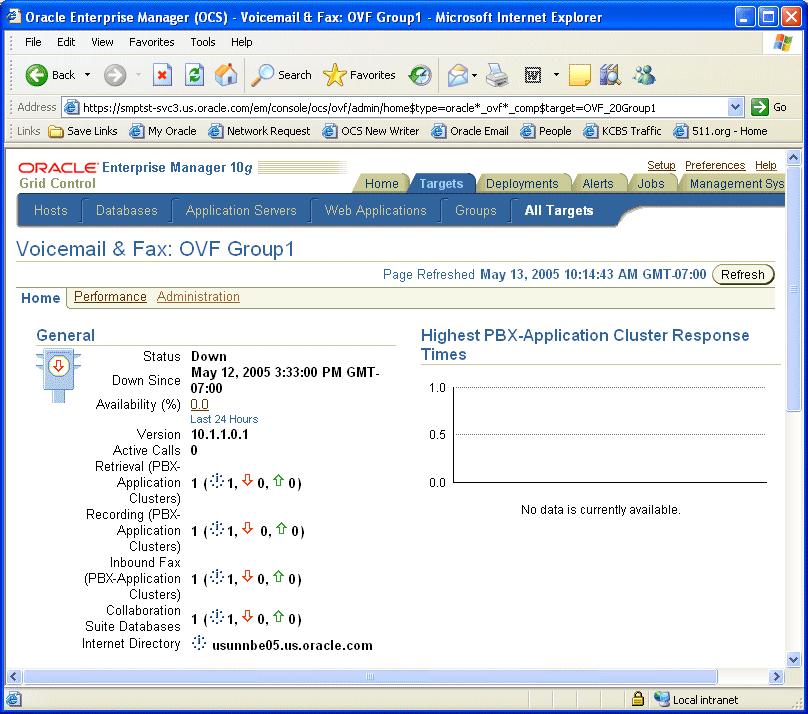Open the Mail icon on the toolbar

[457, 75]
